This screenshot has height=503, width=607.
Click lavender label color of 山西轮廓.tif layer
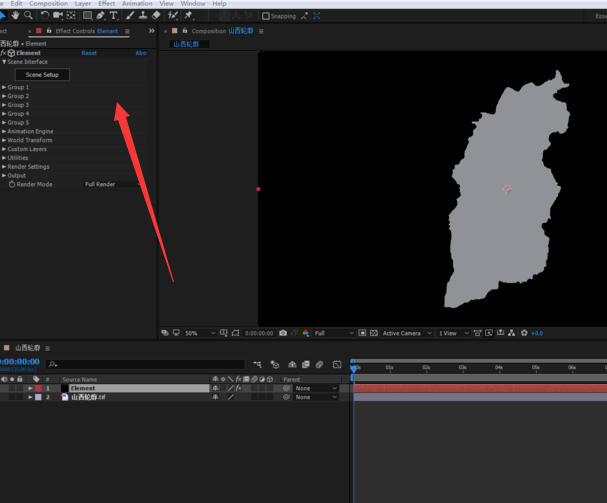click(x=38, y=397)
